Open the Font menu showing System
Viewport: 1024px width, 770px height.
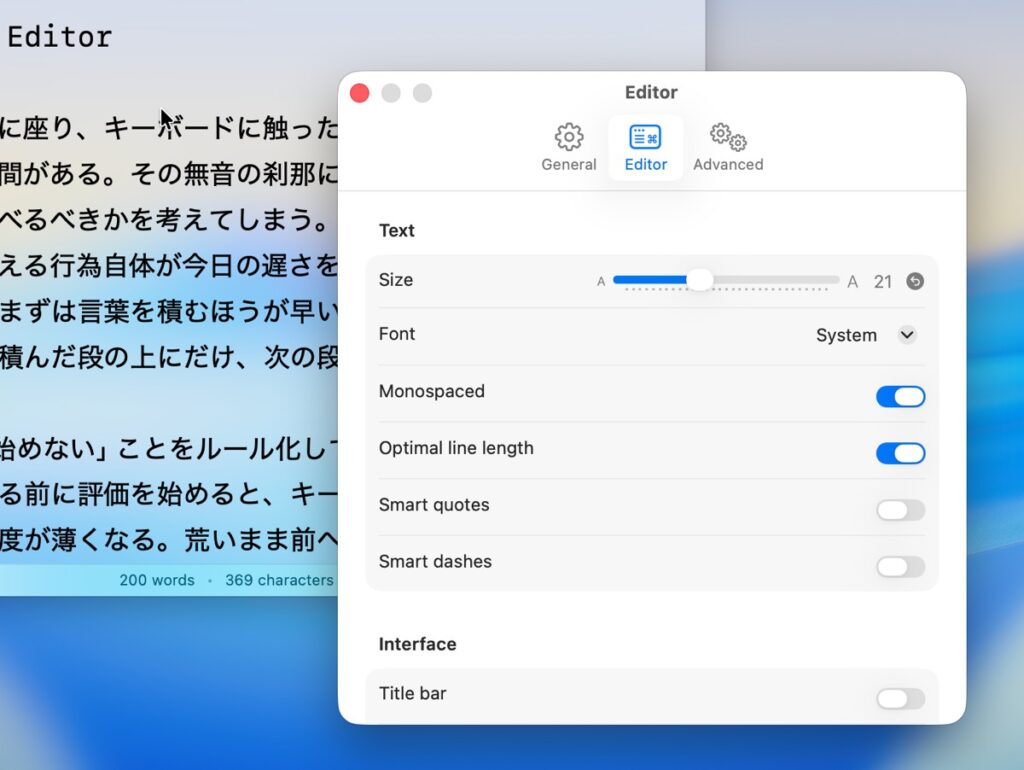pos(847,335)
